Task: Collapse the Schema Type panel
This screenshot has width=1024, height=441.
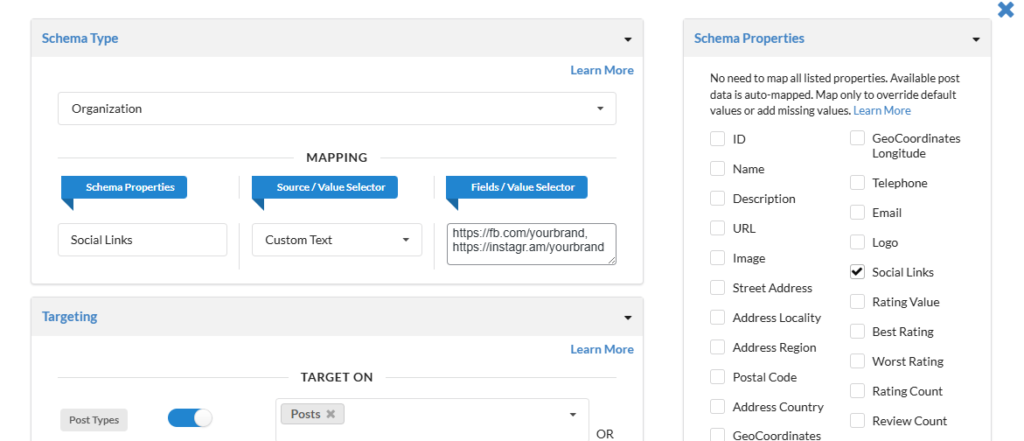Action: click(x=627, y=39)
